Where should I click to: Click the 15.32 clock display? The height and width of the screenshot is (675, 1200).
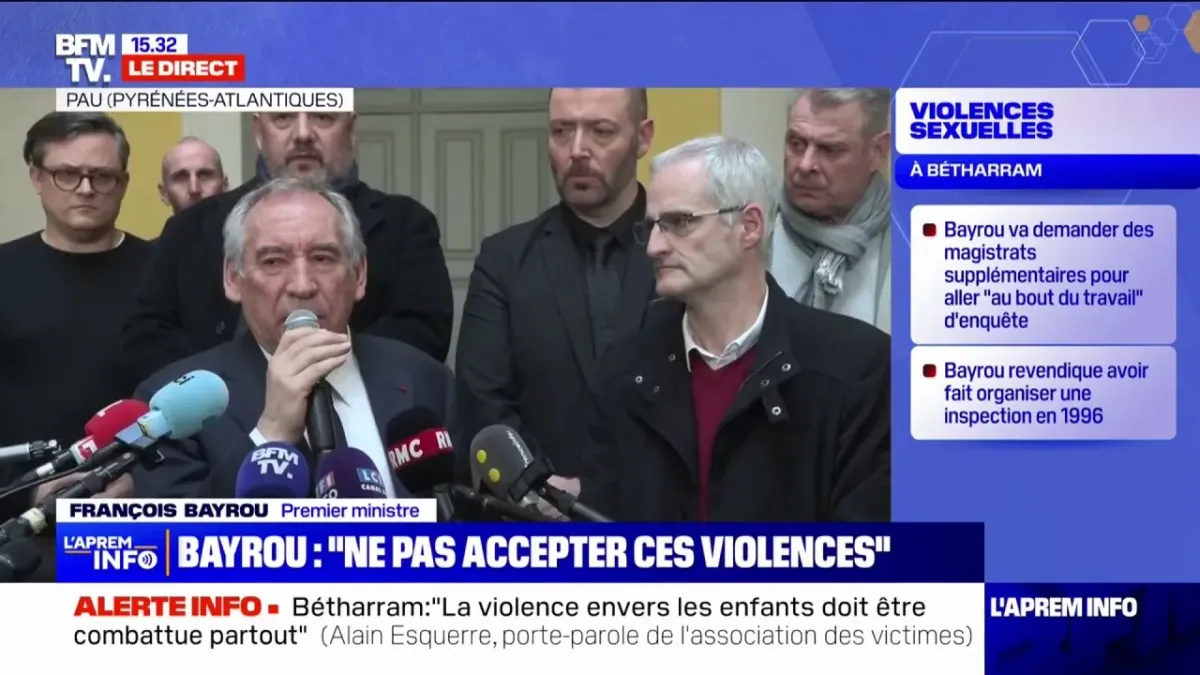(154, 44)
